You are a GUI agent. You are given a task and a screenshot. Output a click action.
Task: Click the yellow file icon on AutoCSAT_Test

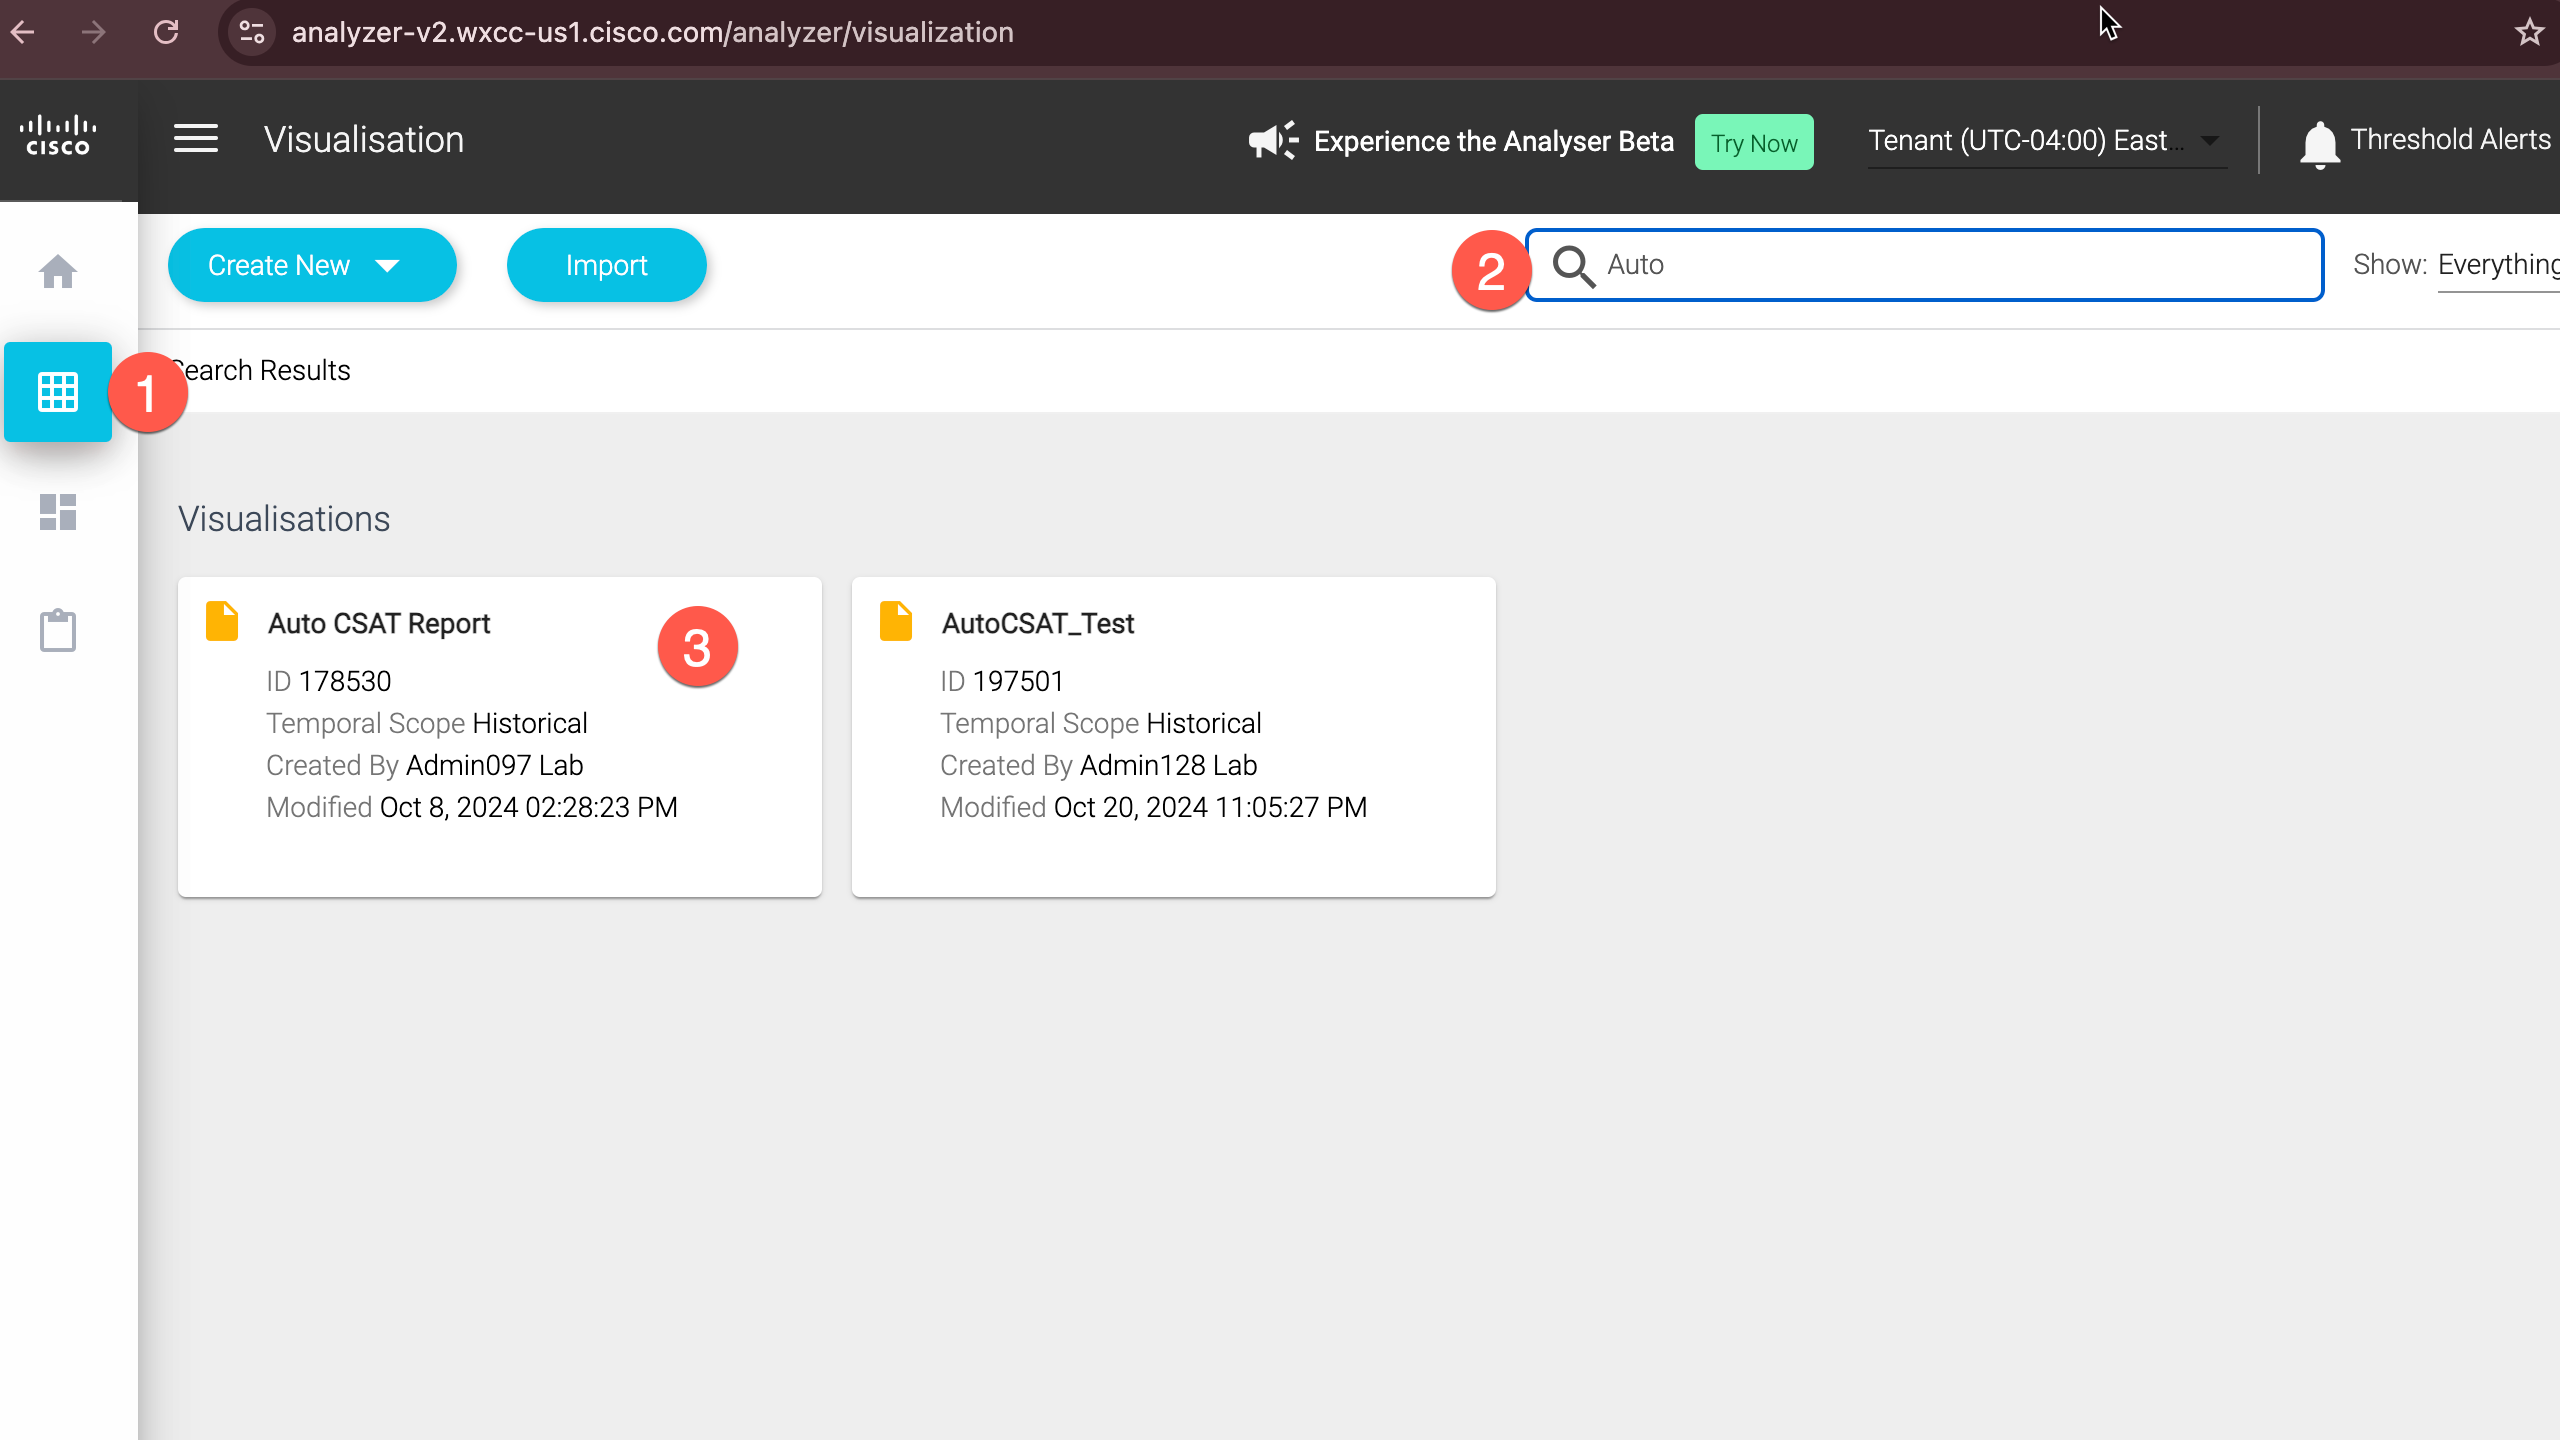[x=895, y=621]
